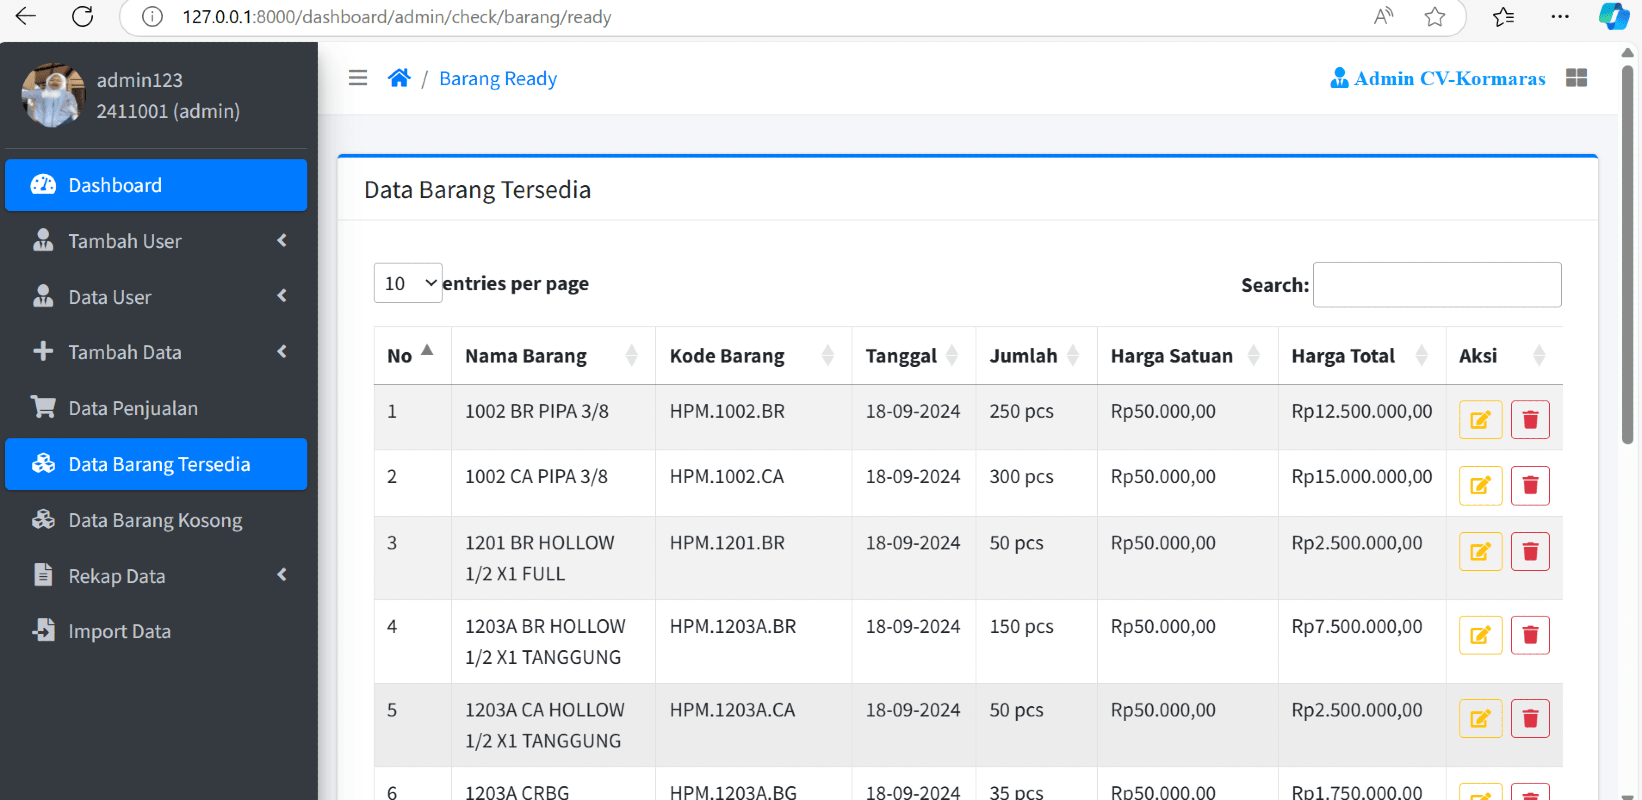Sort by Harga Satuan column
The image size is (1642, 800).
[x=1187, y=355]
